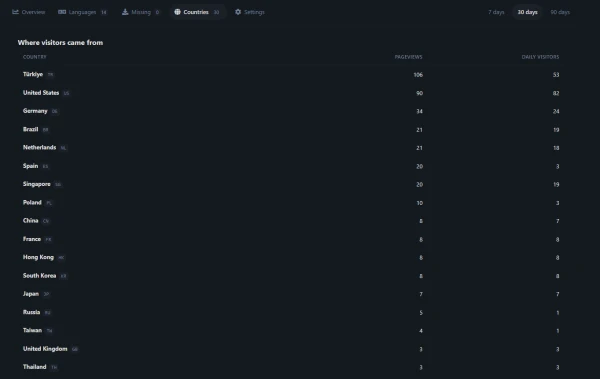
Task: Click the globe icon beside Countries
Action: click(x=177, y=12)
